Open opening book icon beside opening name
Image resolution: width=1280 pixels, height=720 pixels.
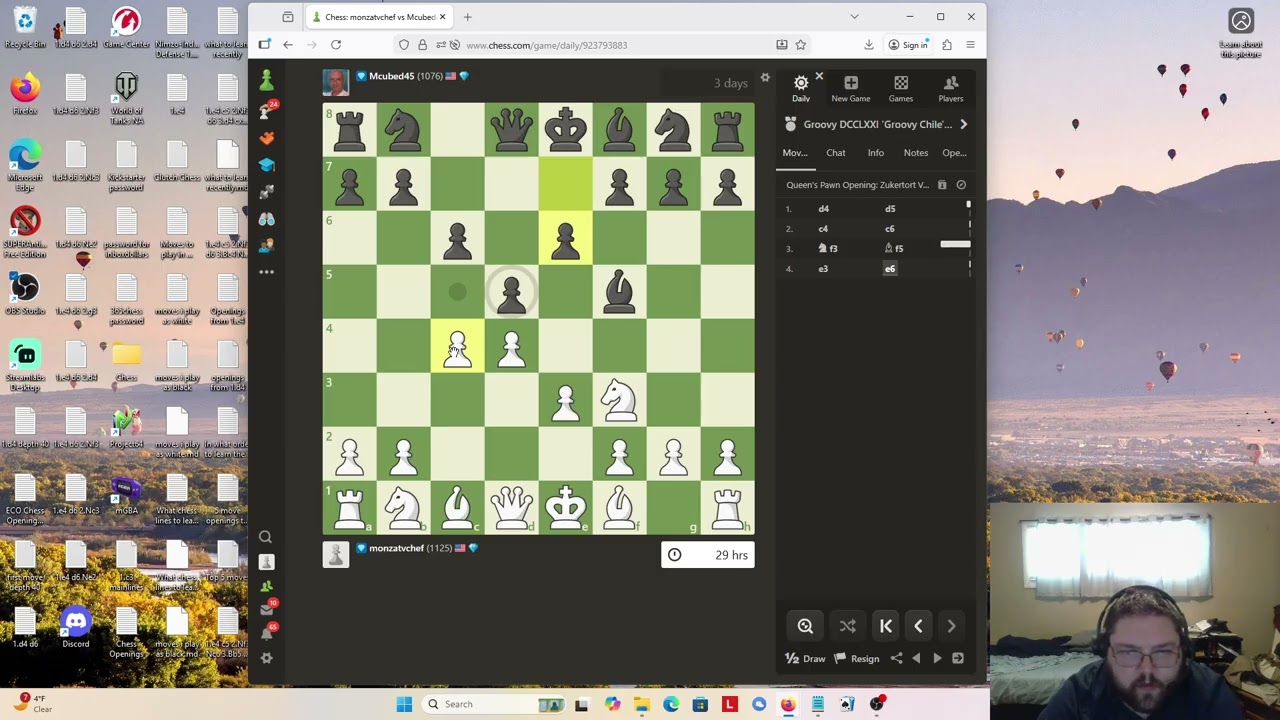pos(942,185)
